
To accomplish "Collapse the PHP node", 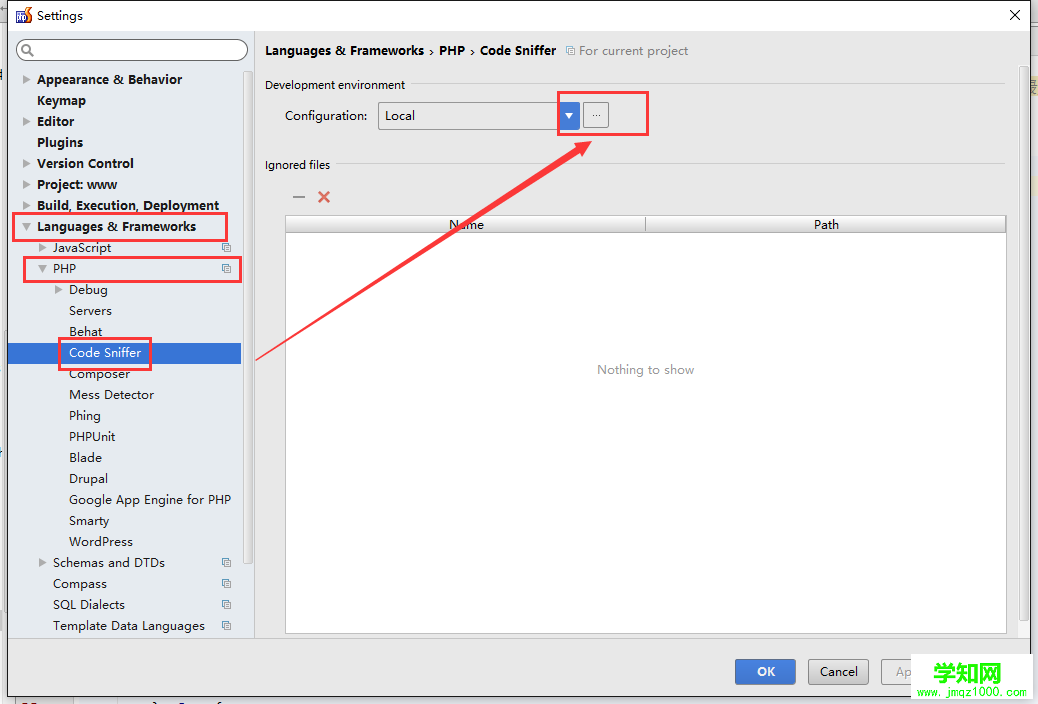I will (x=42, y=269).
